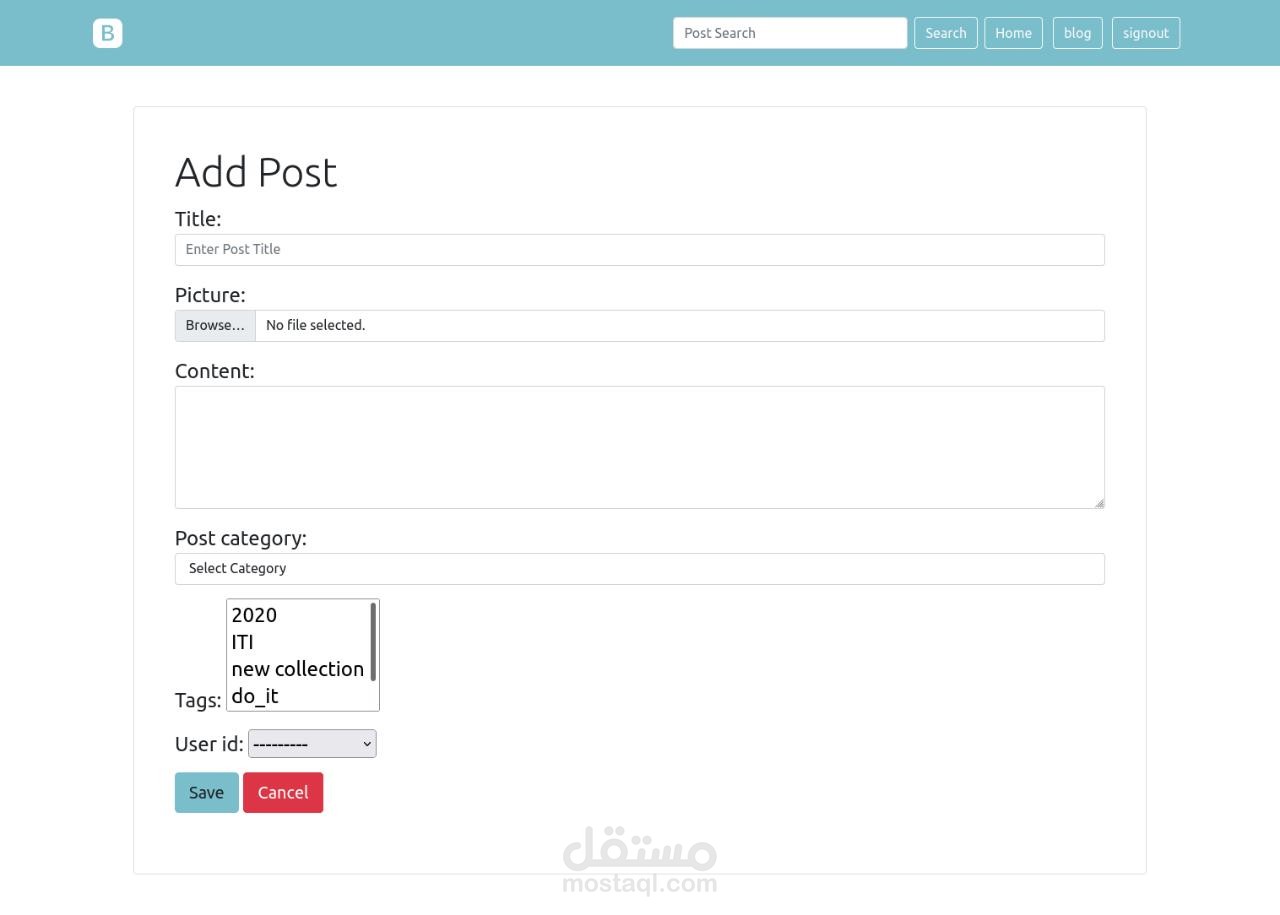Open the Select Category dropdown
The width and height of the screenshot is (1280, 915).
[640, 569]
